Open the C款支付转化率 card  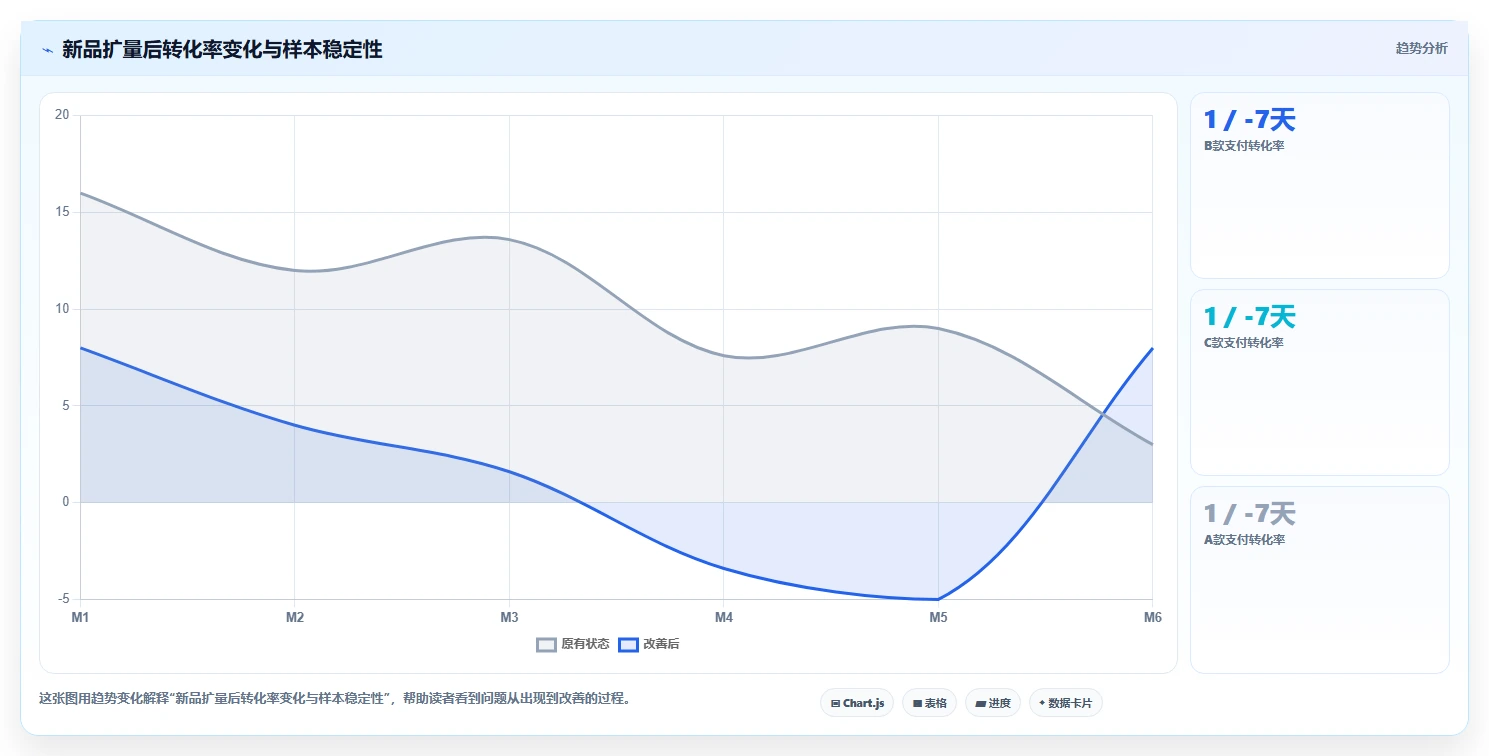(x=1319, y=382)
